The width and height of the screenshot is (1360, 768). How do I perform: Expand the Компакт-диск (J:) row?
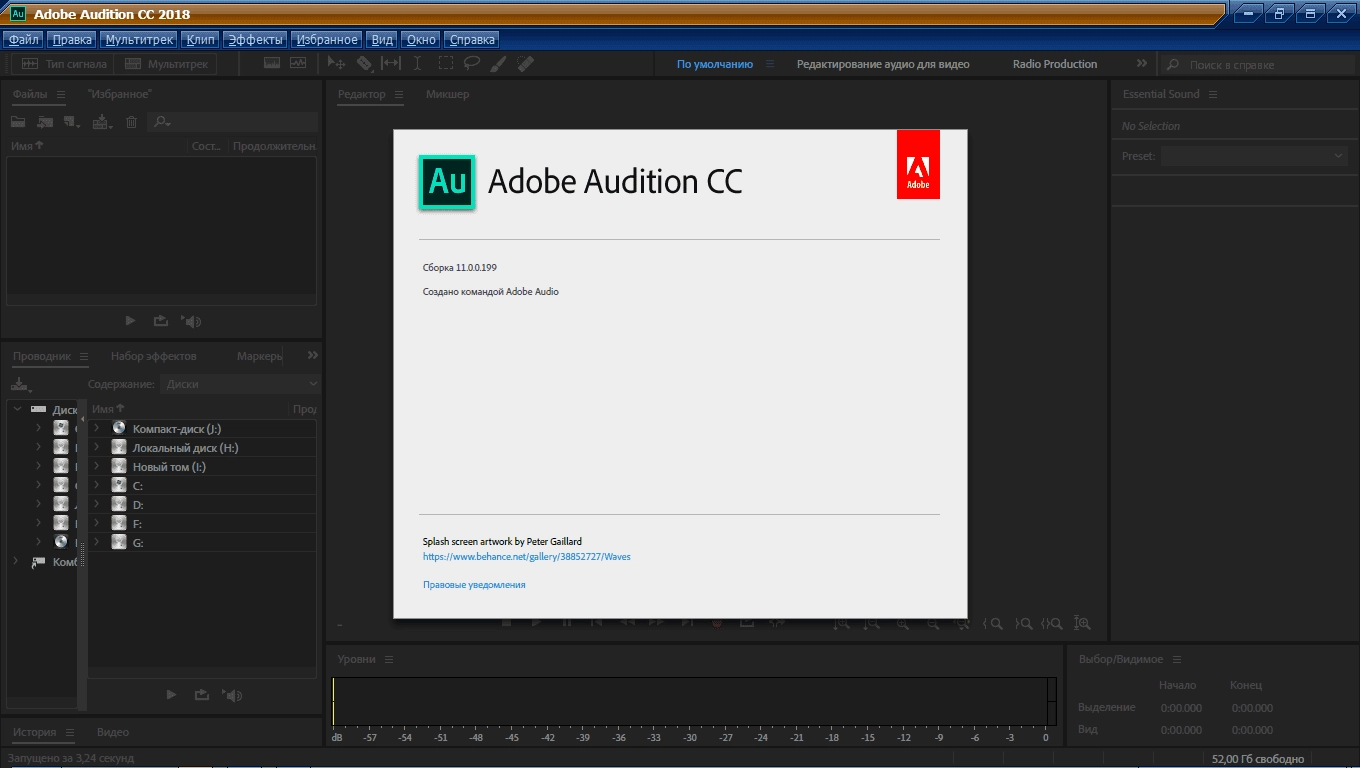click(x=97, y=428)
